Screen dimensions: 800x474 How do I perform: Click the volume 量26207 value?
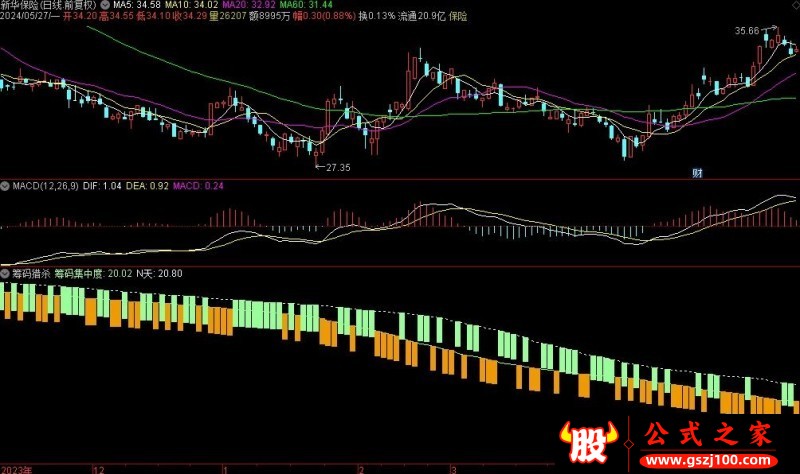228,16
